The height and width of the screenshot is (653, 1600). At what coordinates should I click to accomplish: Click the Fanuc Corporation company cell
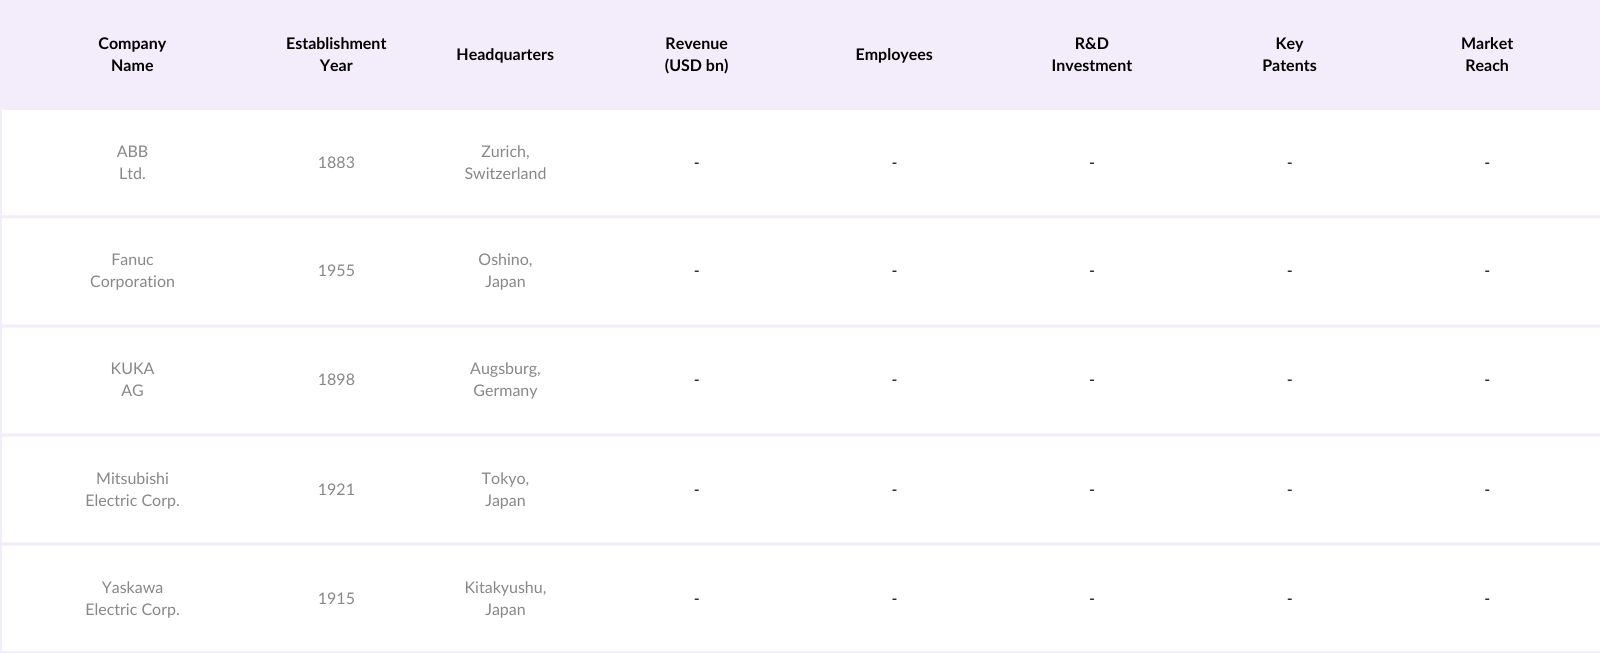[132, 270]
